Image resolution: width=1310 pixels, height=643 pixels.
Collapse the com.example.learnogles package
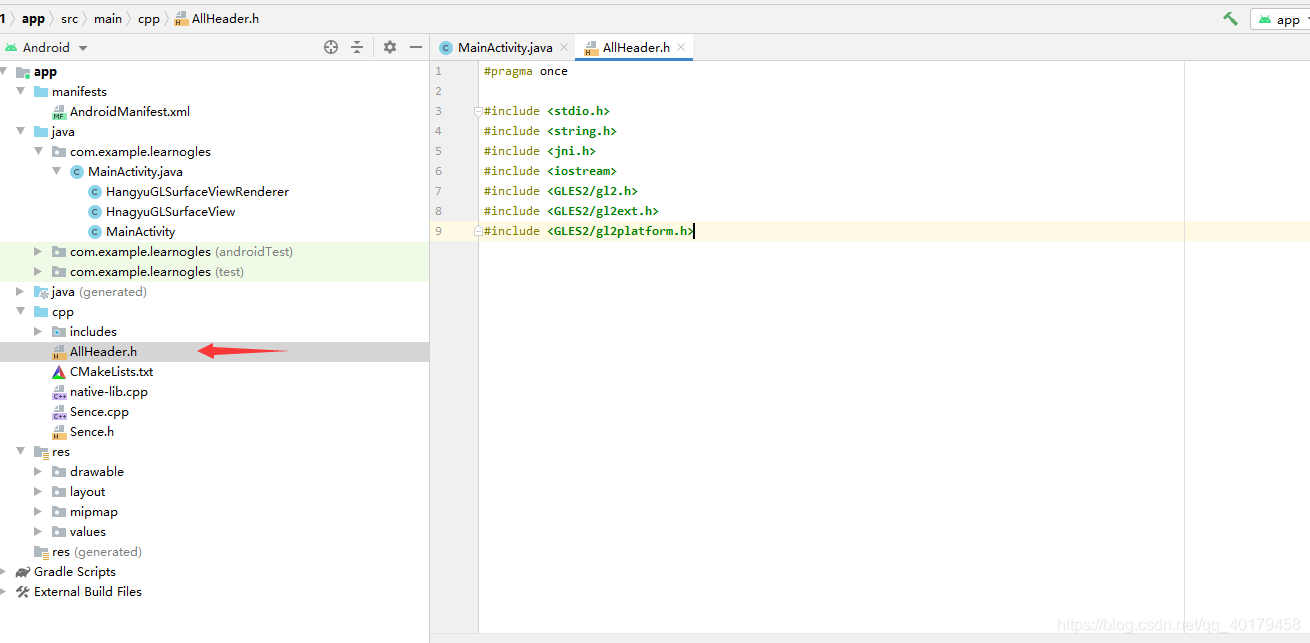(39, 151)
